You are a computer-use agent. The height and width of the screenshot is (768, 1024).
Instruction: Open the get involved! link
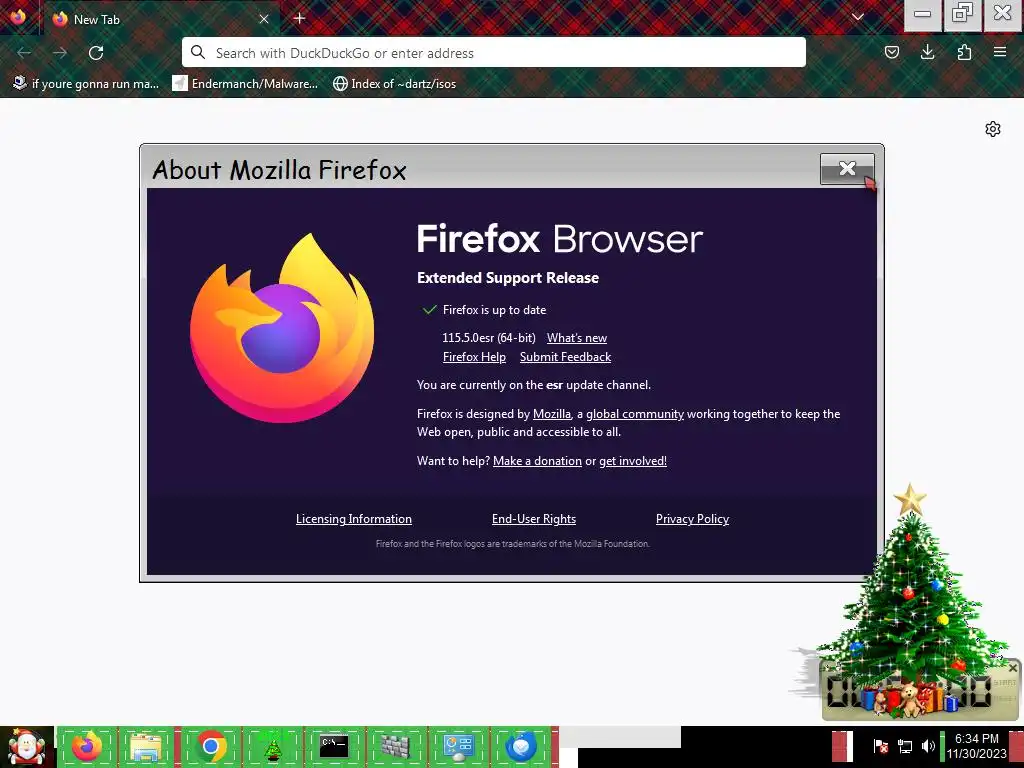(x=633, y=460)
